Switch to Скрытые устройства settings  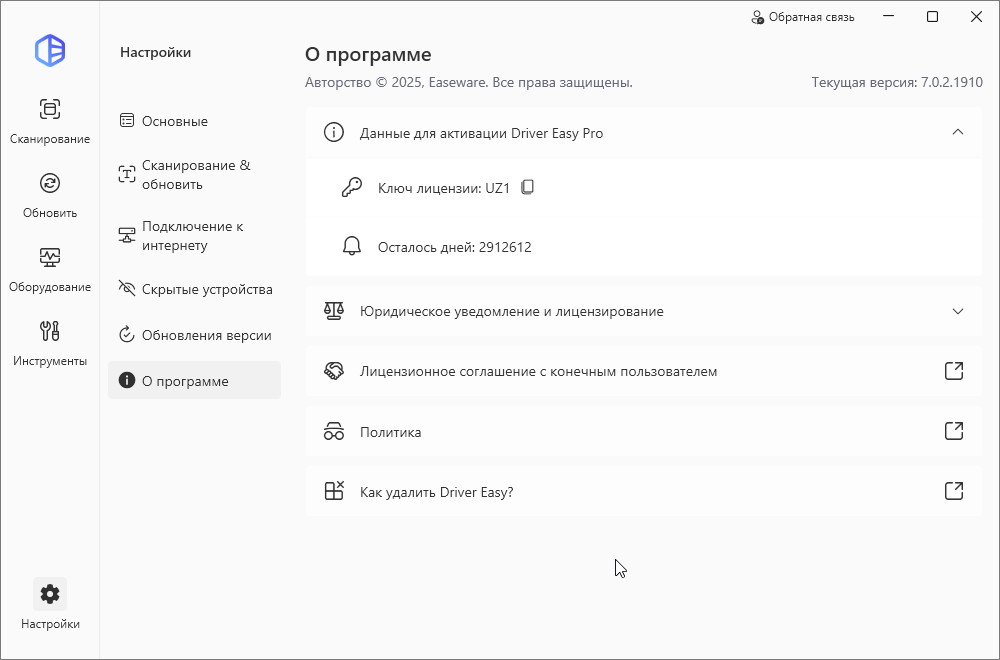pyautogui.click(x=195, y=289)
